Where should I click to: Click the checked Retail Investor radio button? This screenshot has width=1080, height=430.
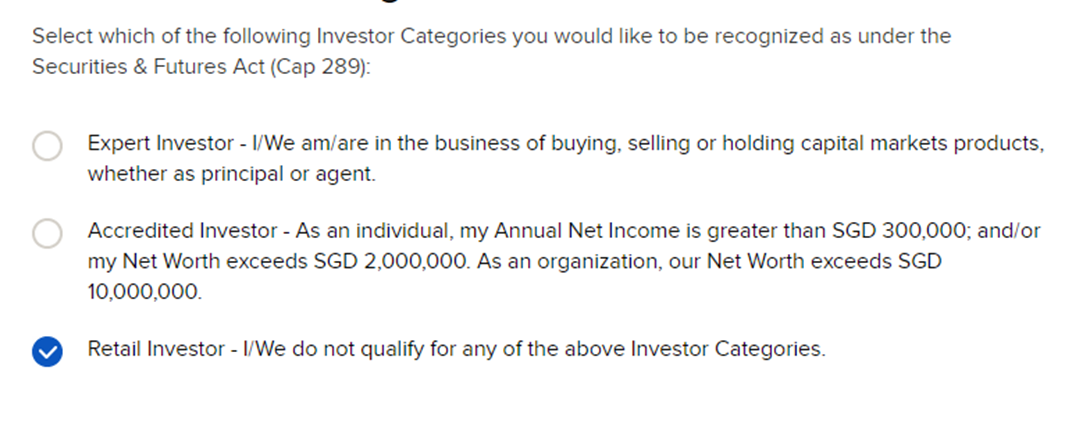pos(47,351)
